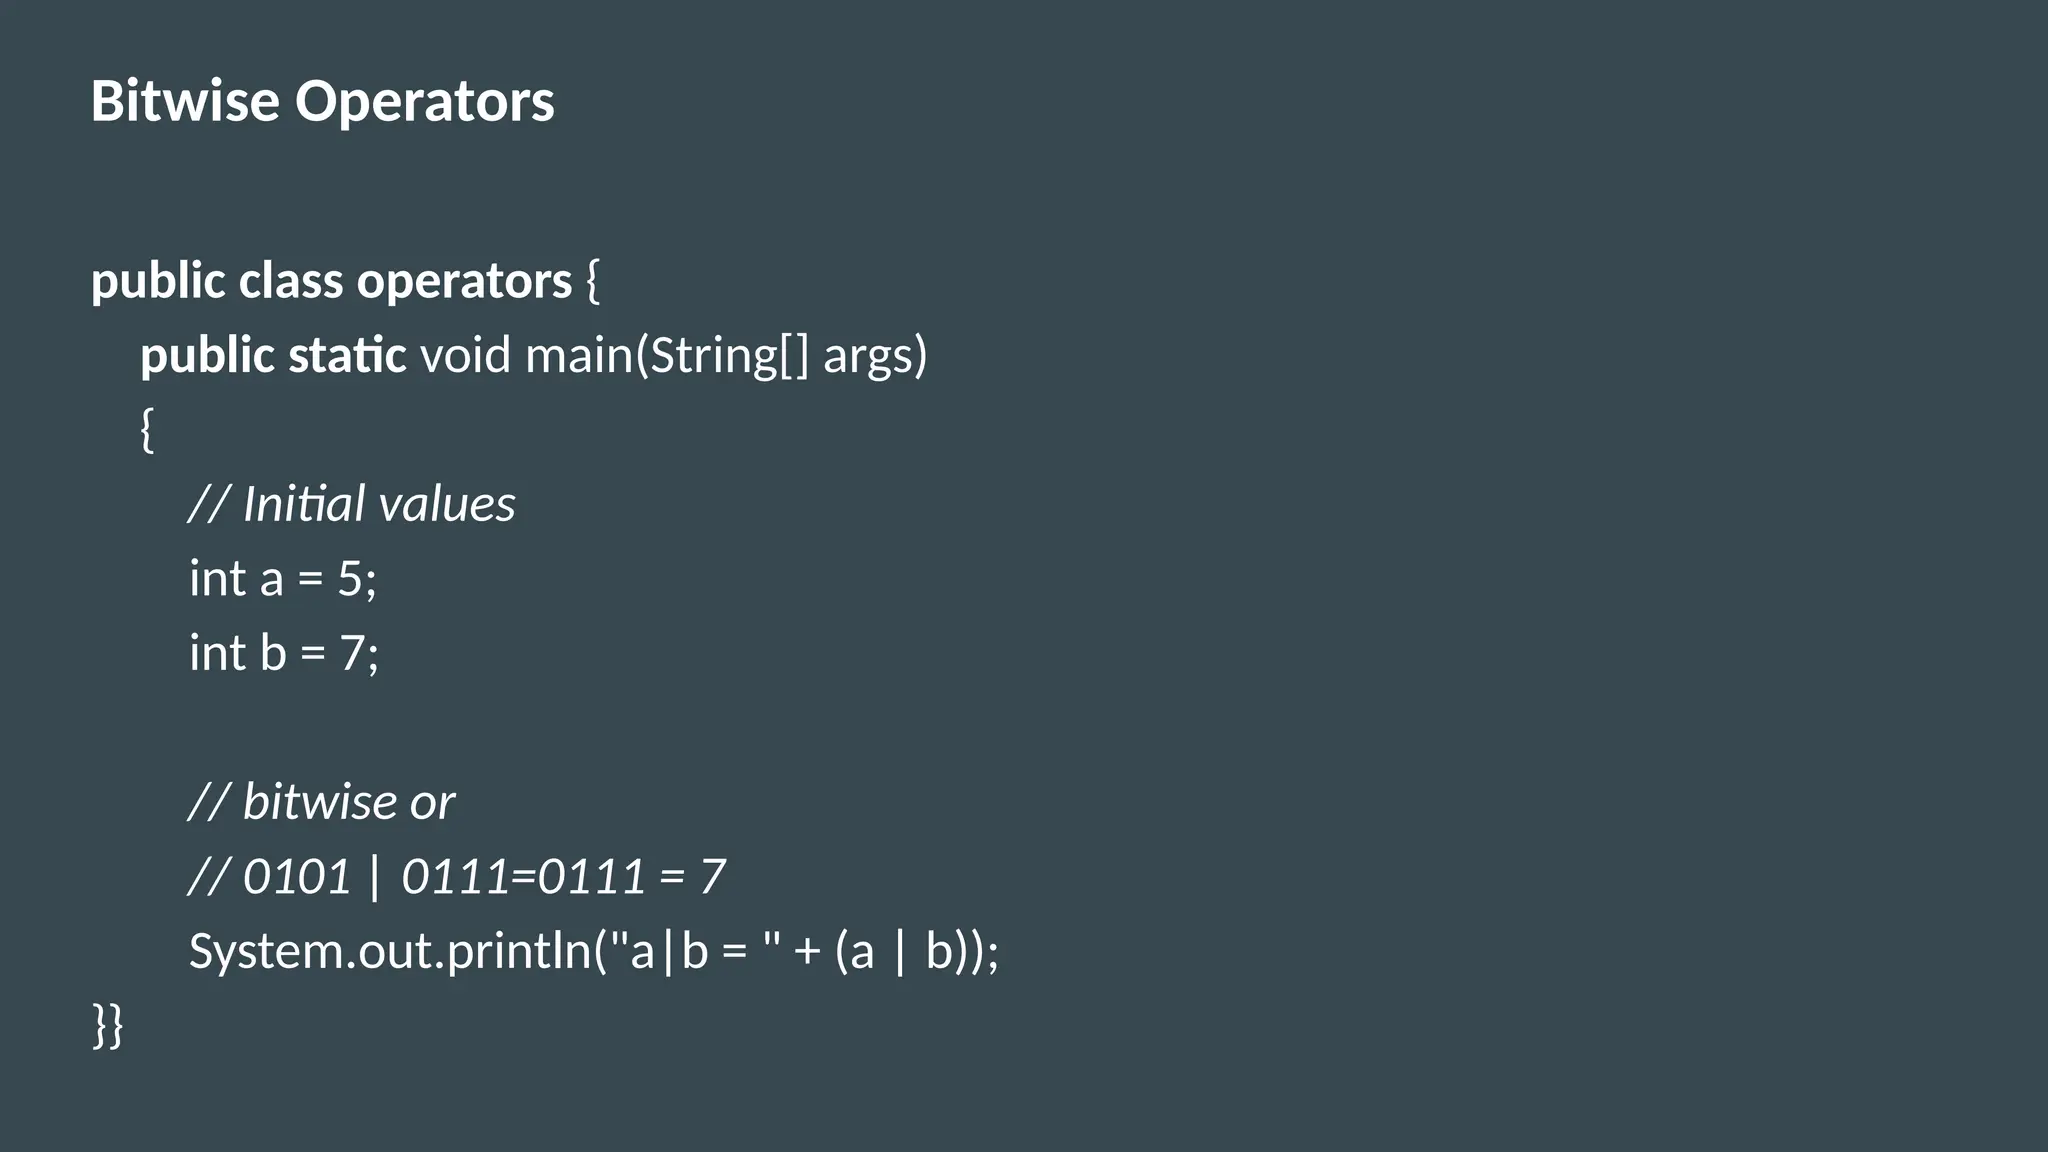This screenshot has height=1152, width=2048.
Task: Click "System.out.println" in the print statement
Action: tap(390, 951)
